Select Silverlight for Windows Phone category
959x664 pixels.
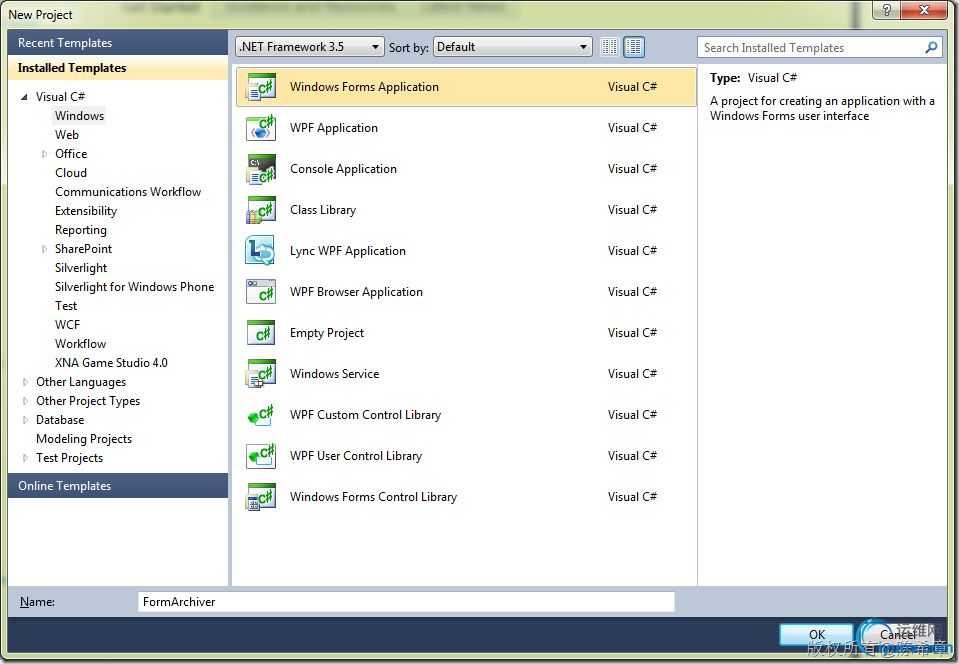(x=135, y=287)
